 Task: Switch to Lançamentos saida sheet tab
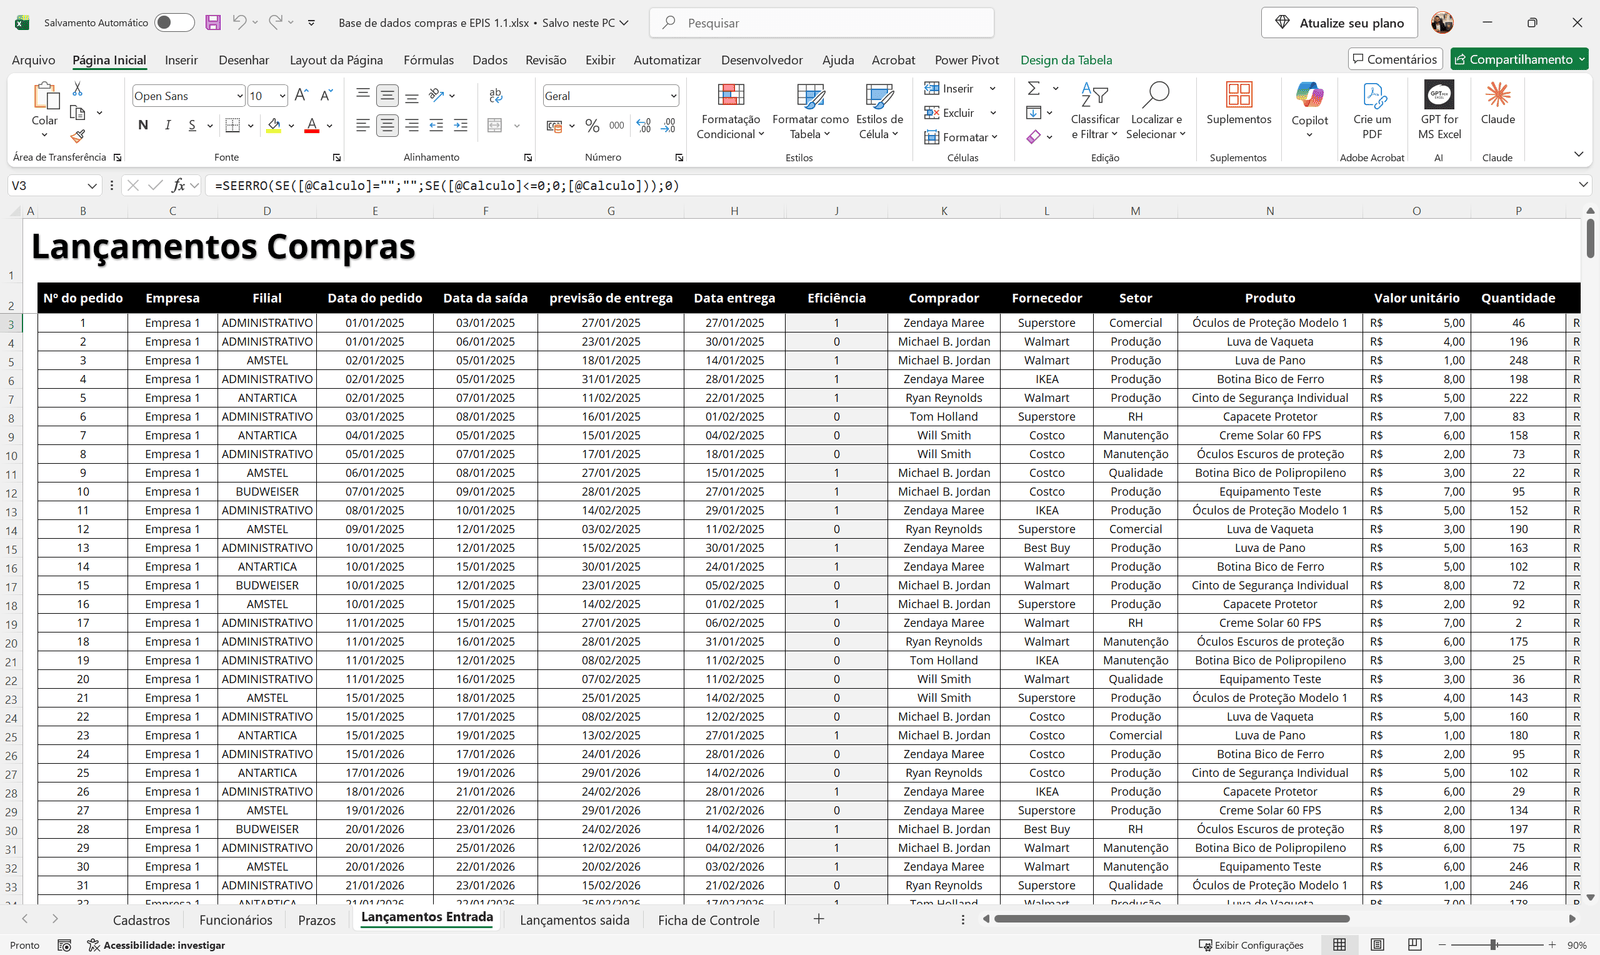pyautogui.click(x=575, y=920)
